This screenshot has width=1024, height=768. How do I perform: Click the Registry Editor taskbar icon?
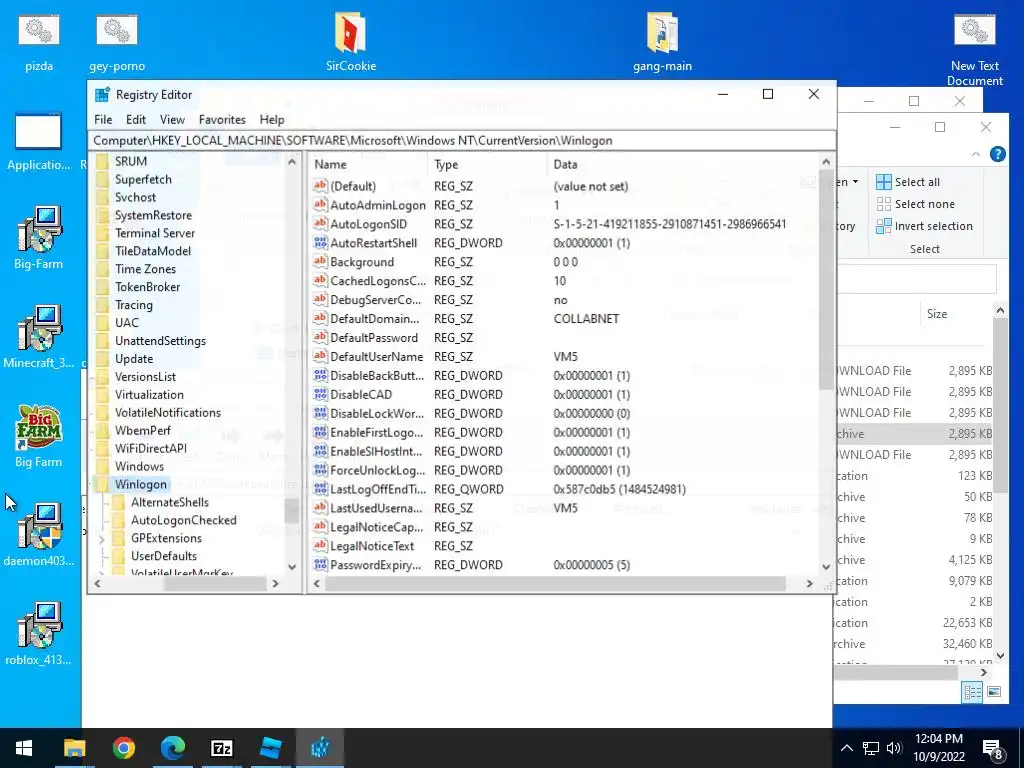(320, 748)
